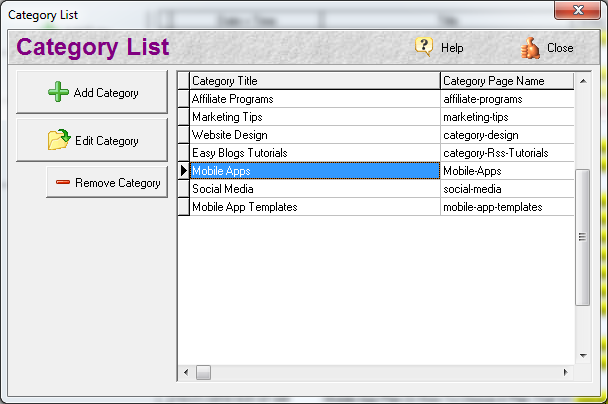The width and height of the screenshot is (608, 404).
Task: Click the vertical scrollbar thumb
Action: (582, 237)
